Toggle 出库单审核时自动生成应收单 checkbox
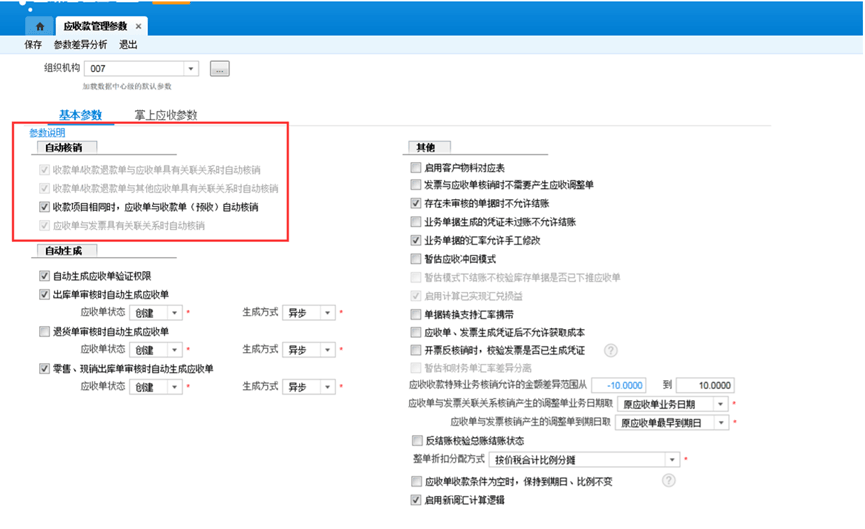This screenshot has height=529, width=865. click(x=44, y=295)
